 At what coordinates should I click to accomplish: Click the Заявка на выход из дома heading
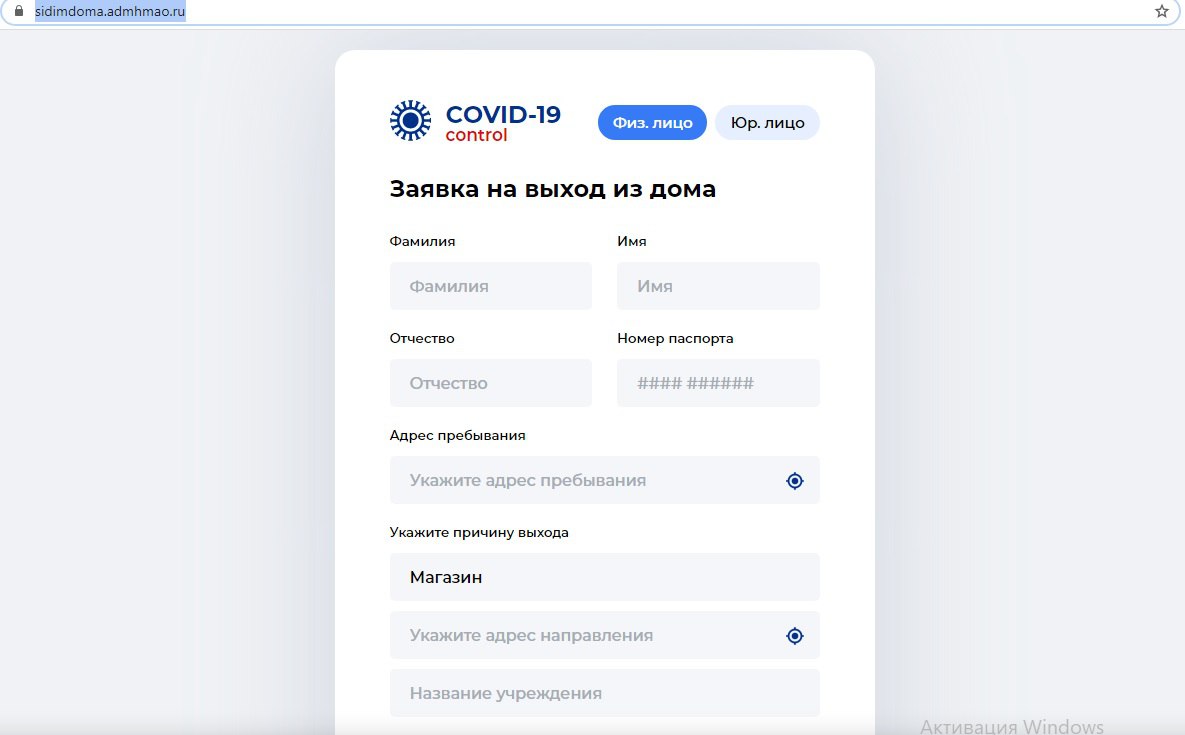tap(552, 189)
